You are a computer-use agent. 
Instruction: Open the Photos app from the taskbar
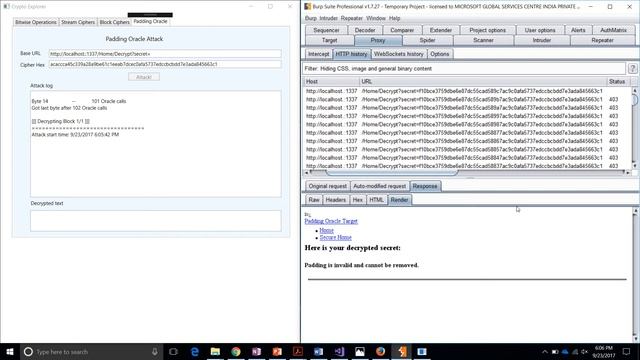point(360,351)
